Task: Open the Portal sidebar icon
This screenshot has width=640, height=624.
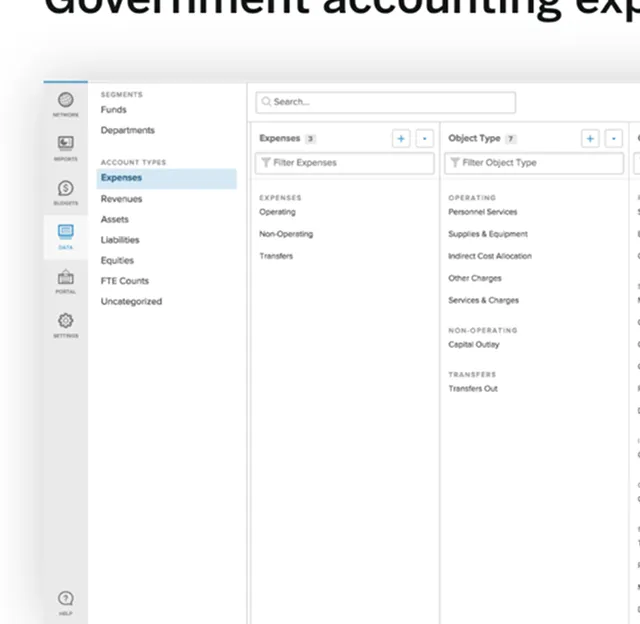Action: (66, 277)
